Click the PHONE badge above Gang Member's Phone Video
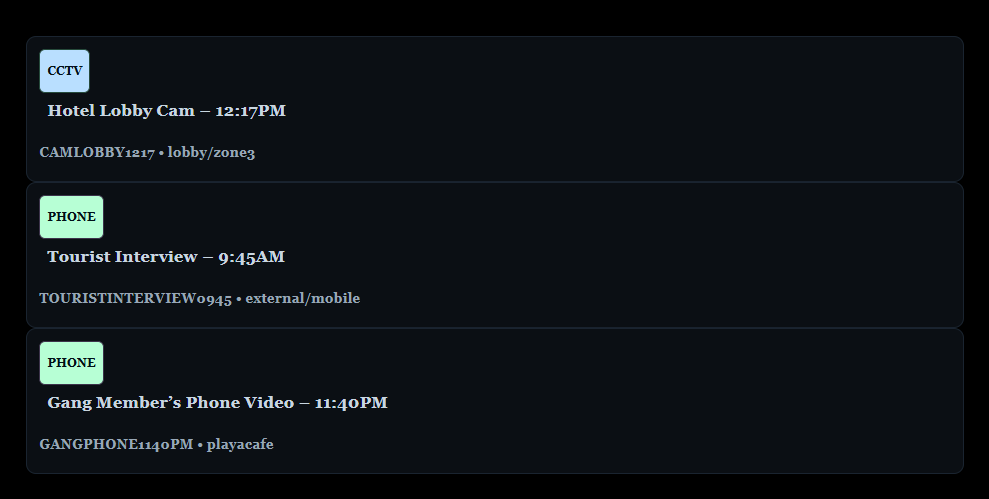This screenshot has width=989, height=499. click(x=71, y=363)
